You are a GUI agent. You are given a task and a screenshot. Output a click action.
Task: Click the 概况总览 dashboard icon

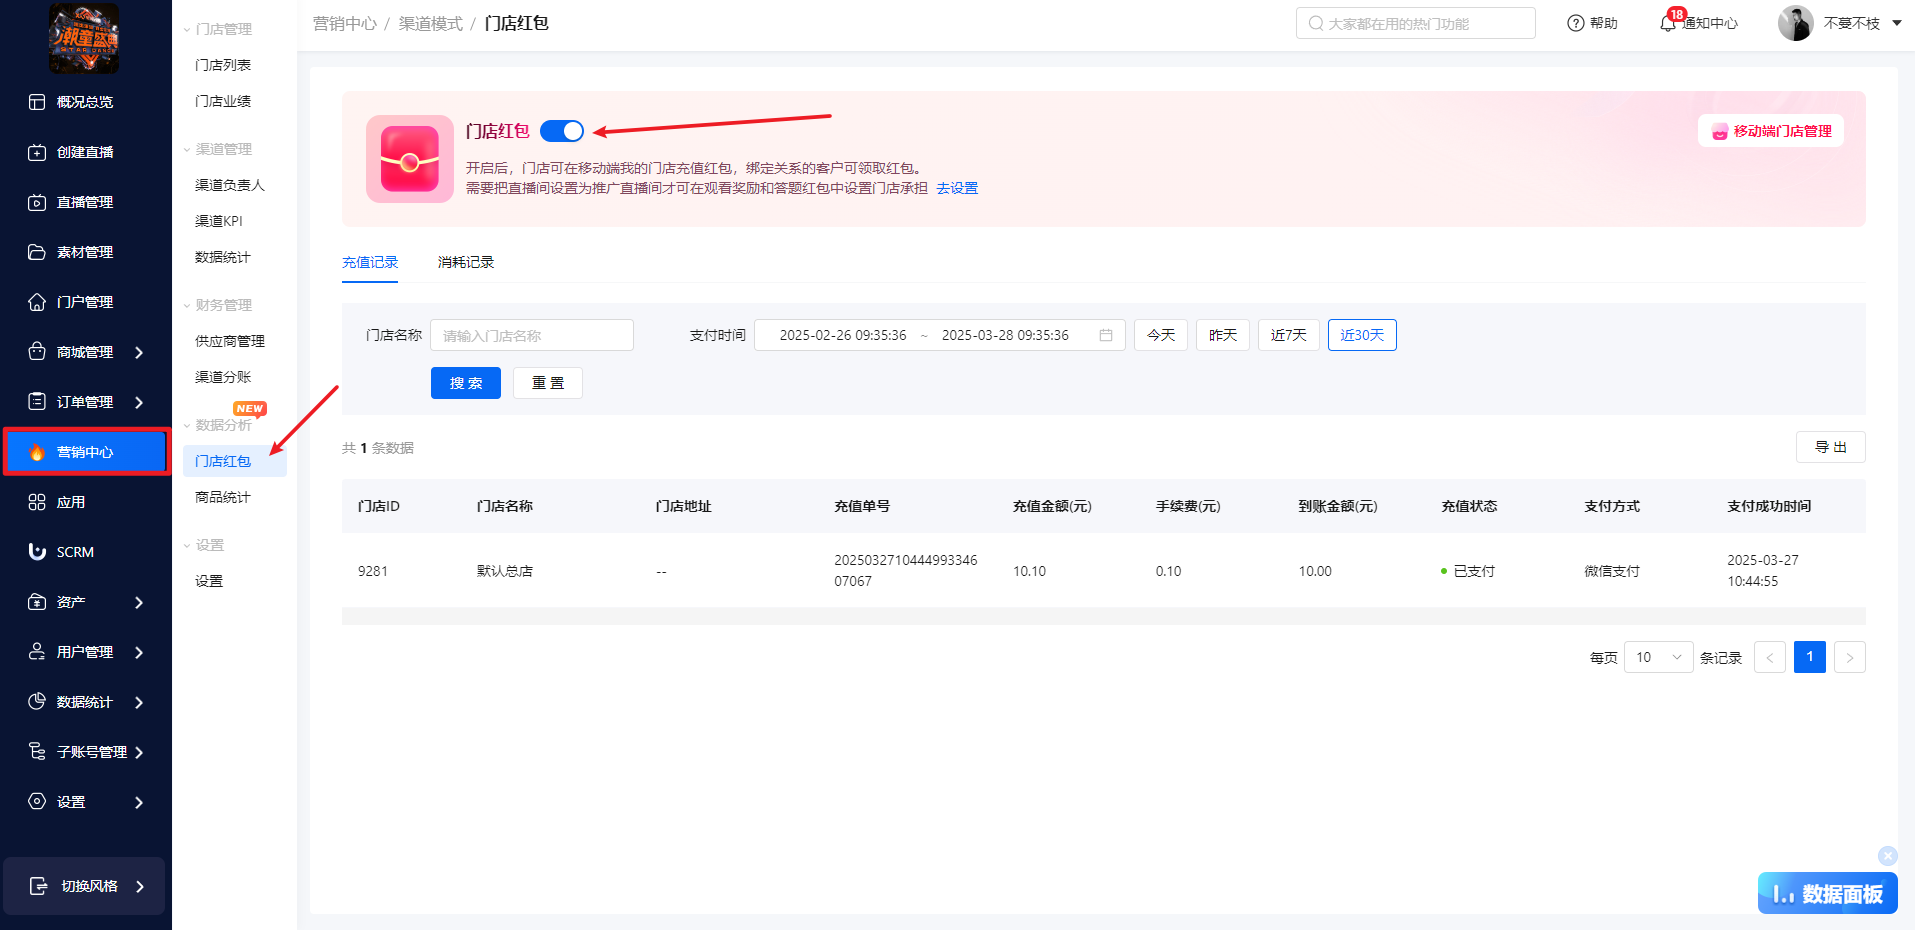click(x=37, y=102)
